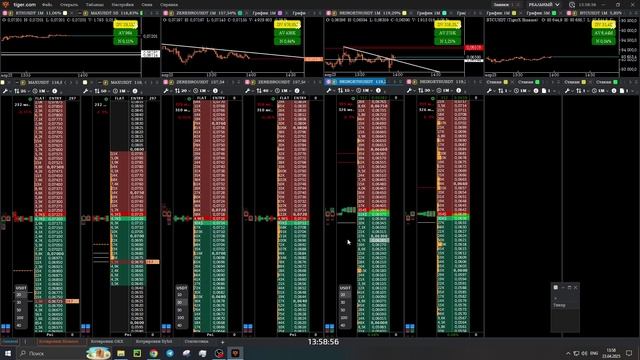
Task: Open wrench settings of right MEMOETHUSDT order book
Action: (409, 91)
